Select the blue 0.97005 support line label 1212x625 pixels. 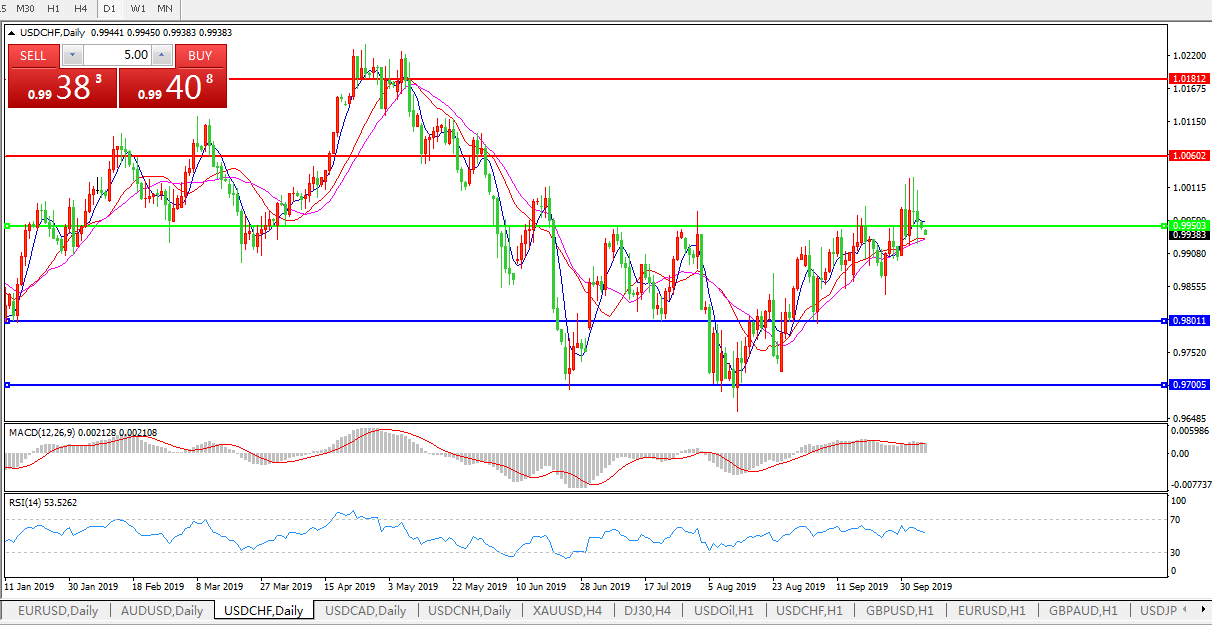(x=1190, y=385)
